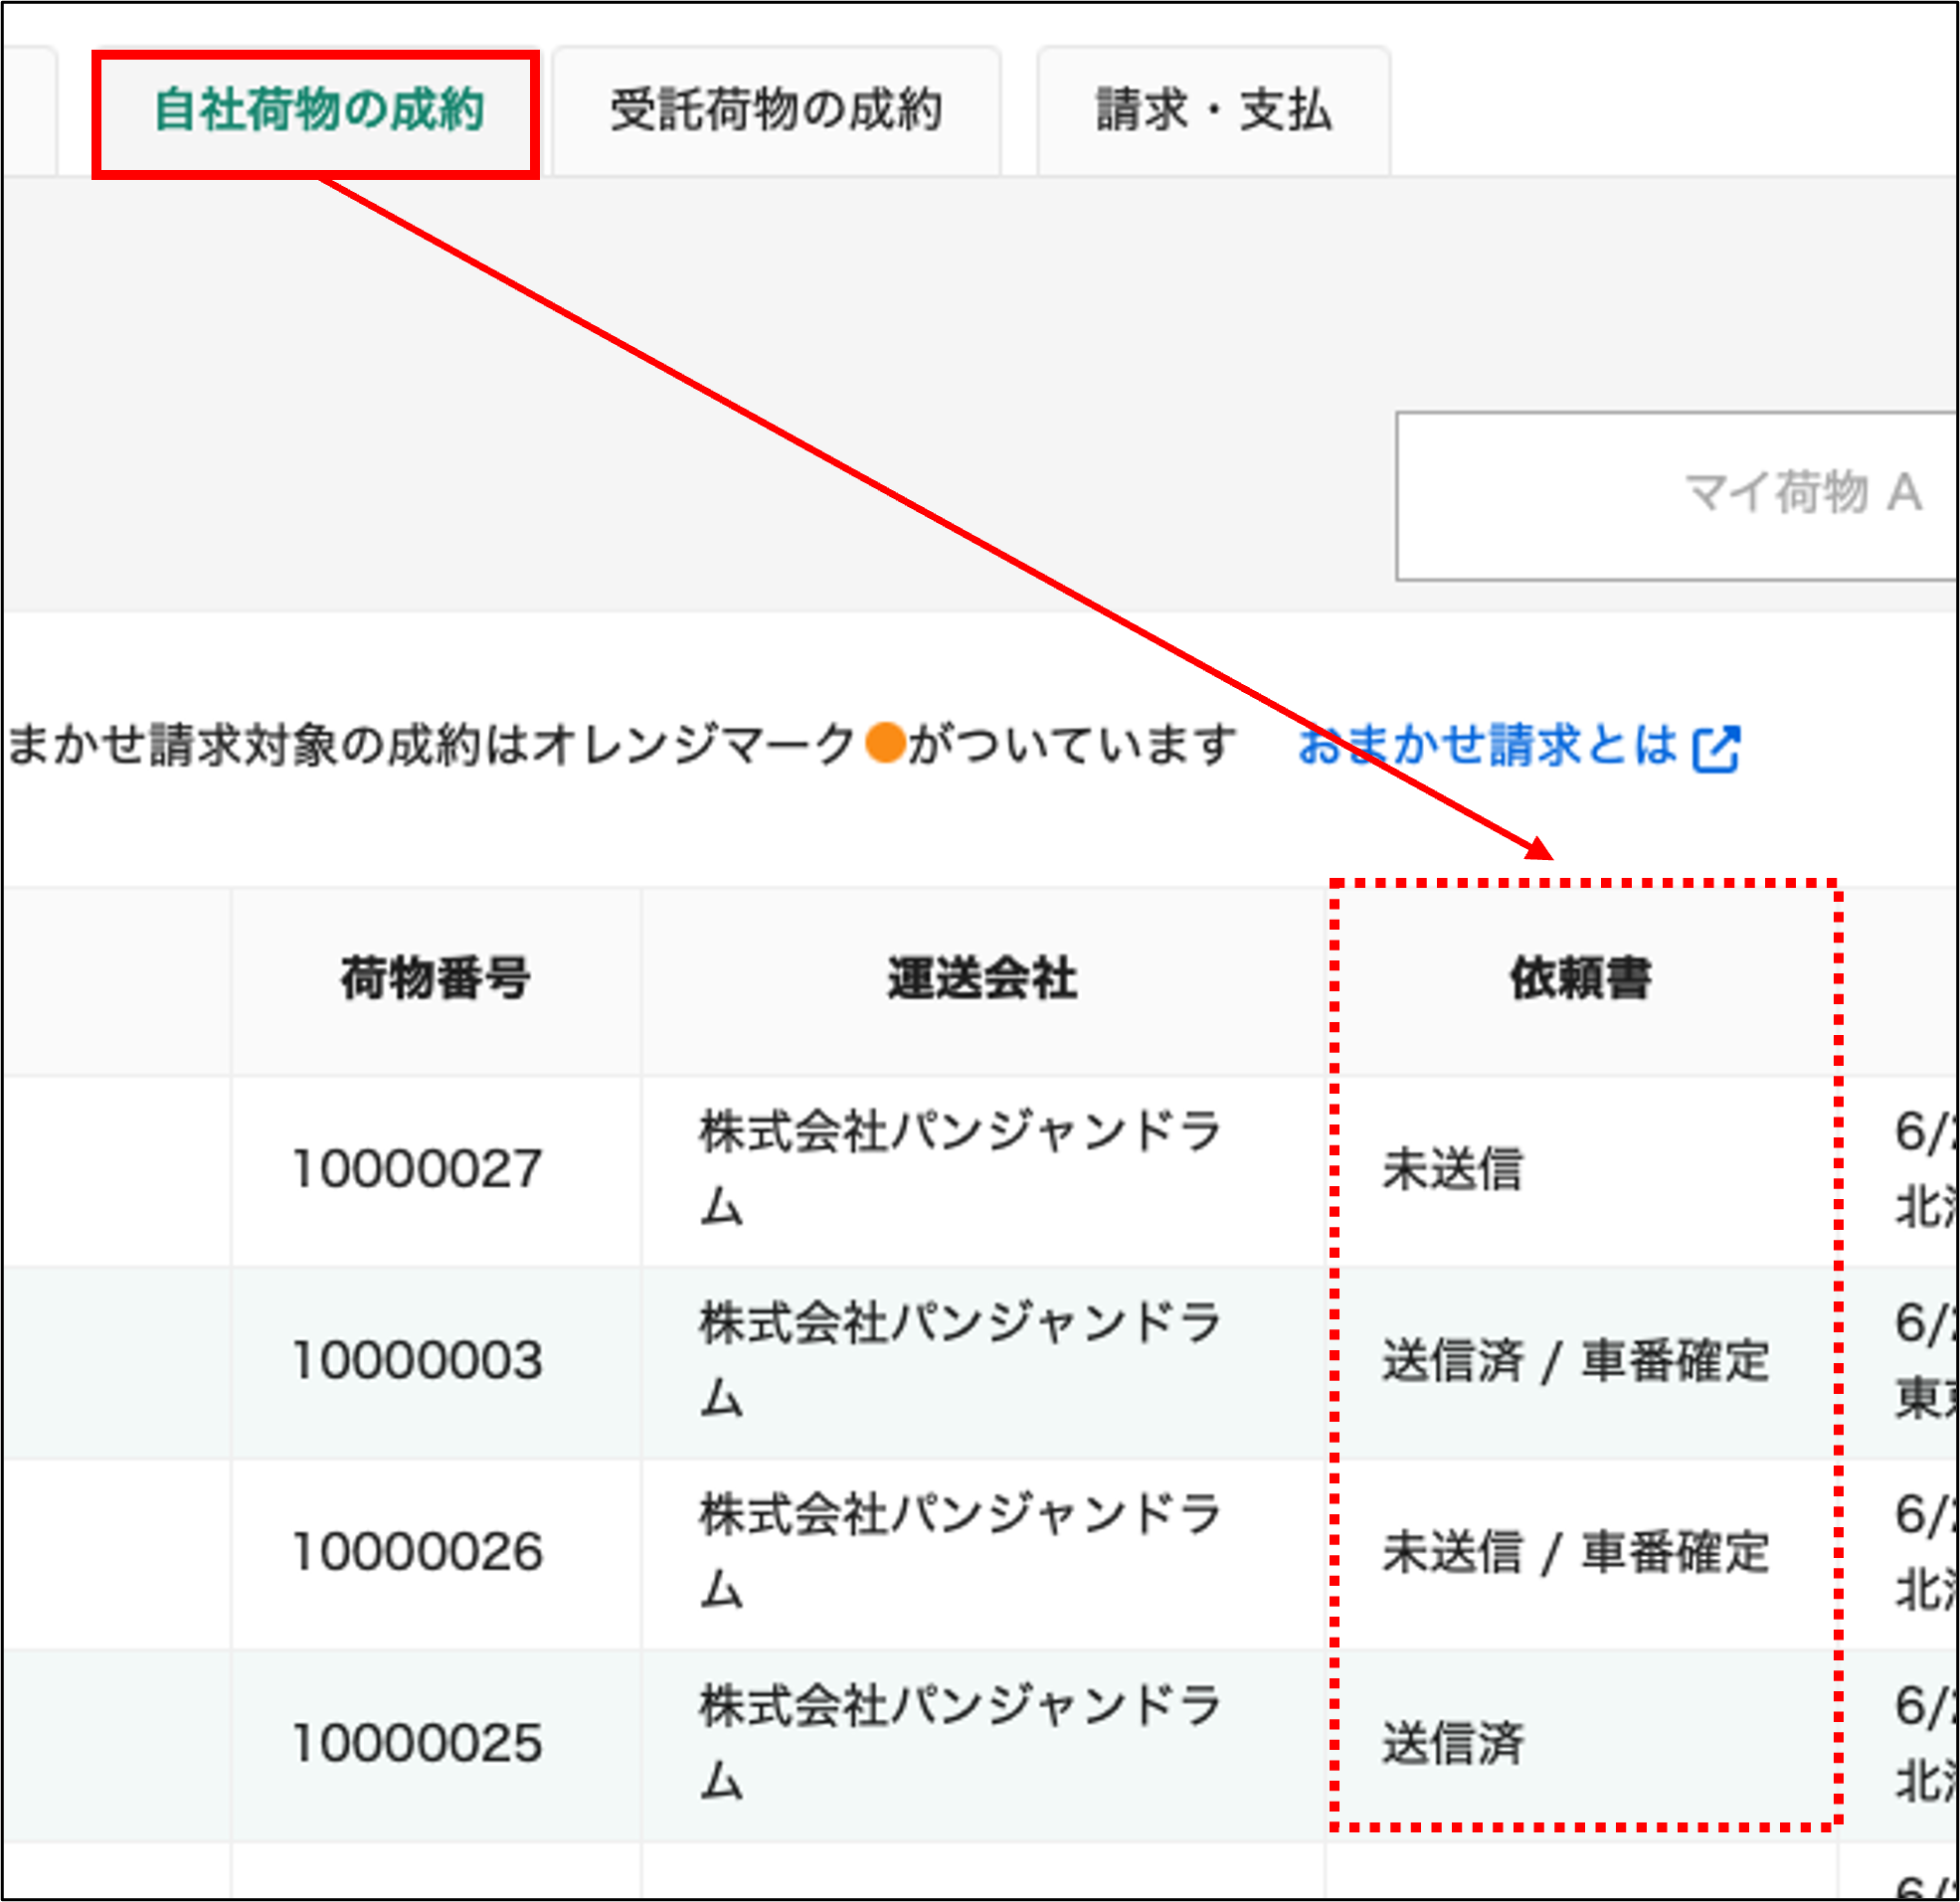Select cargo number 10000026
The height and width of the screenshot is (1902, 1960).
(x=417, y=1552)
